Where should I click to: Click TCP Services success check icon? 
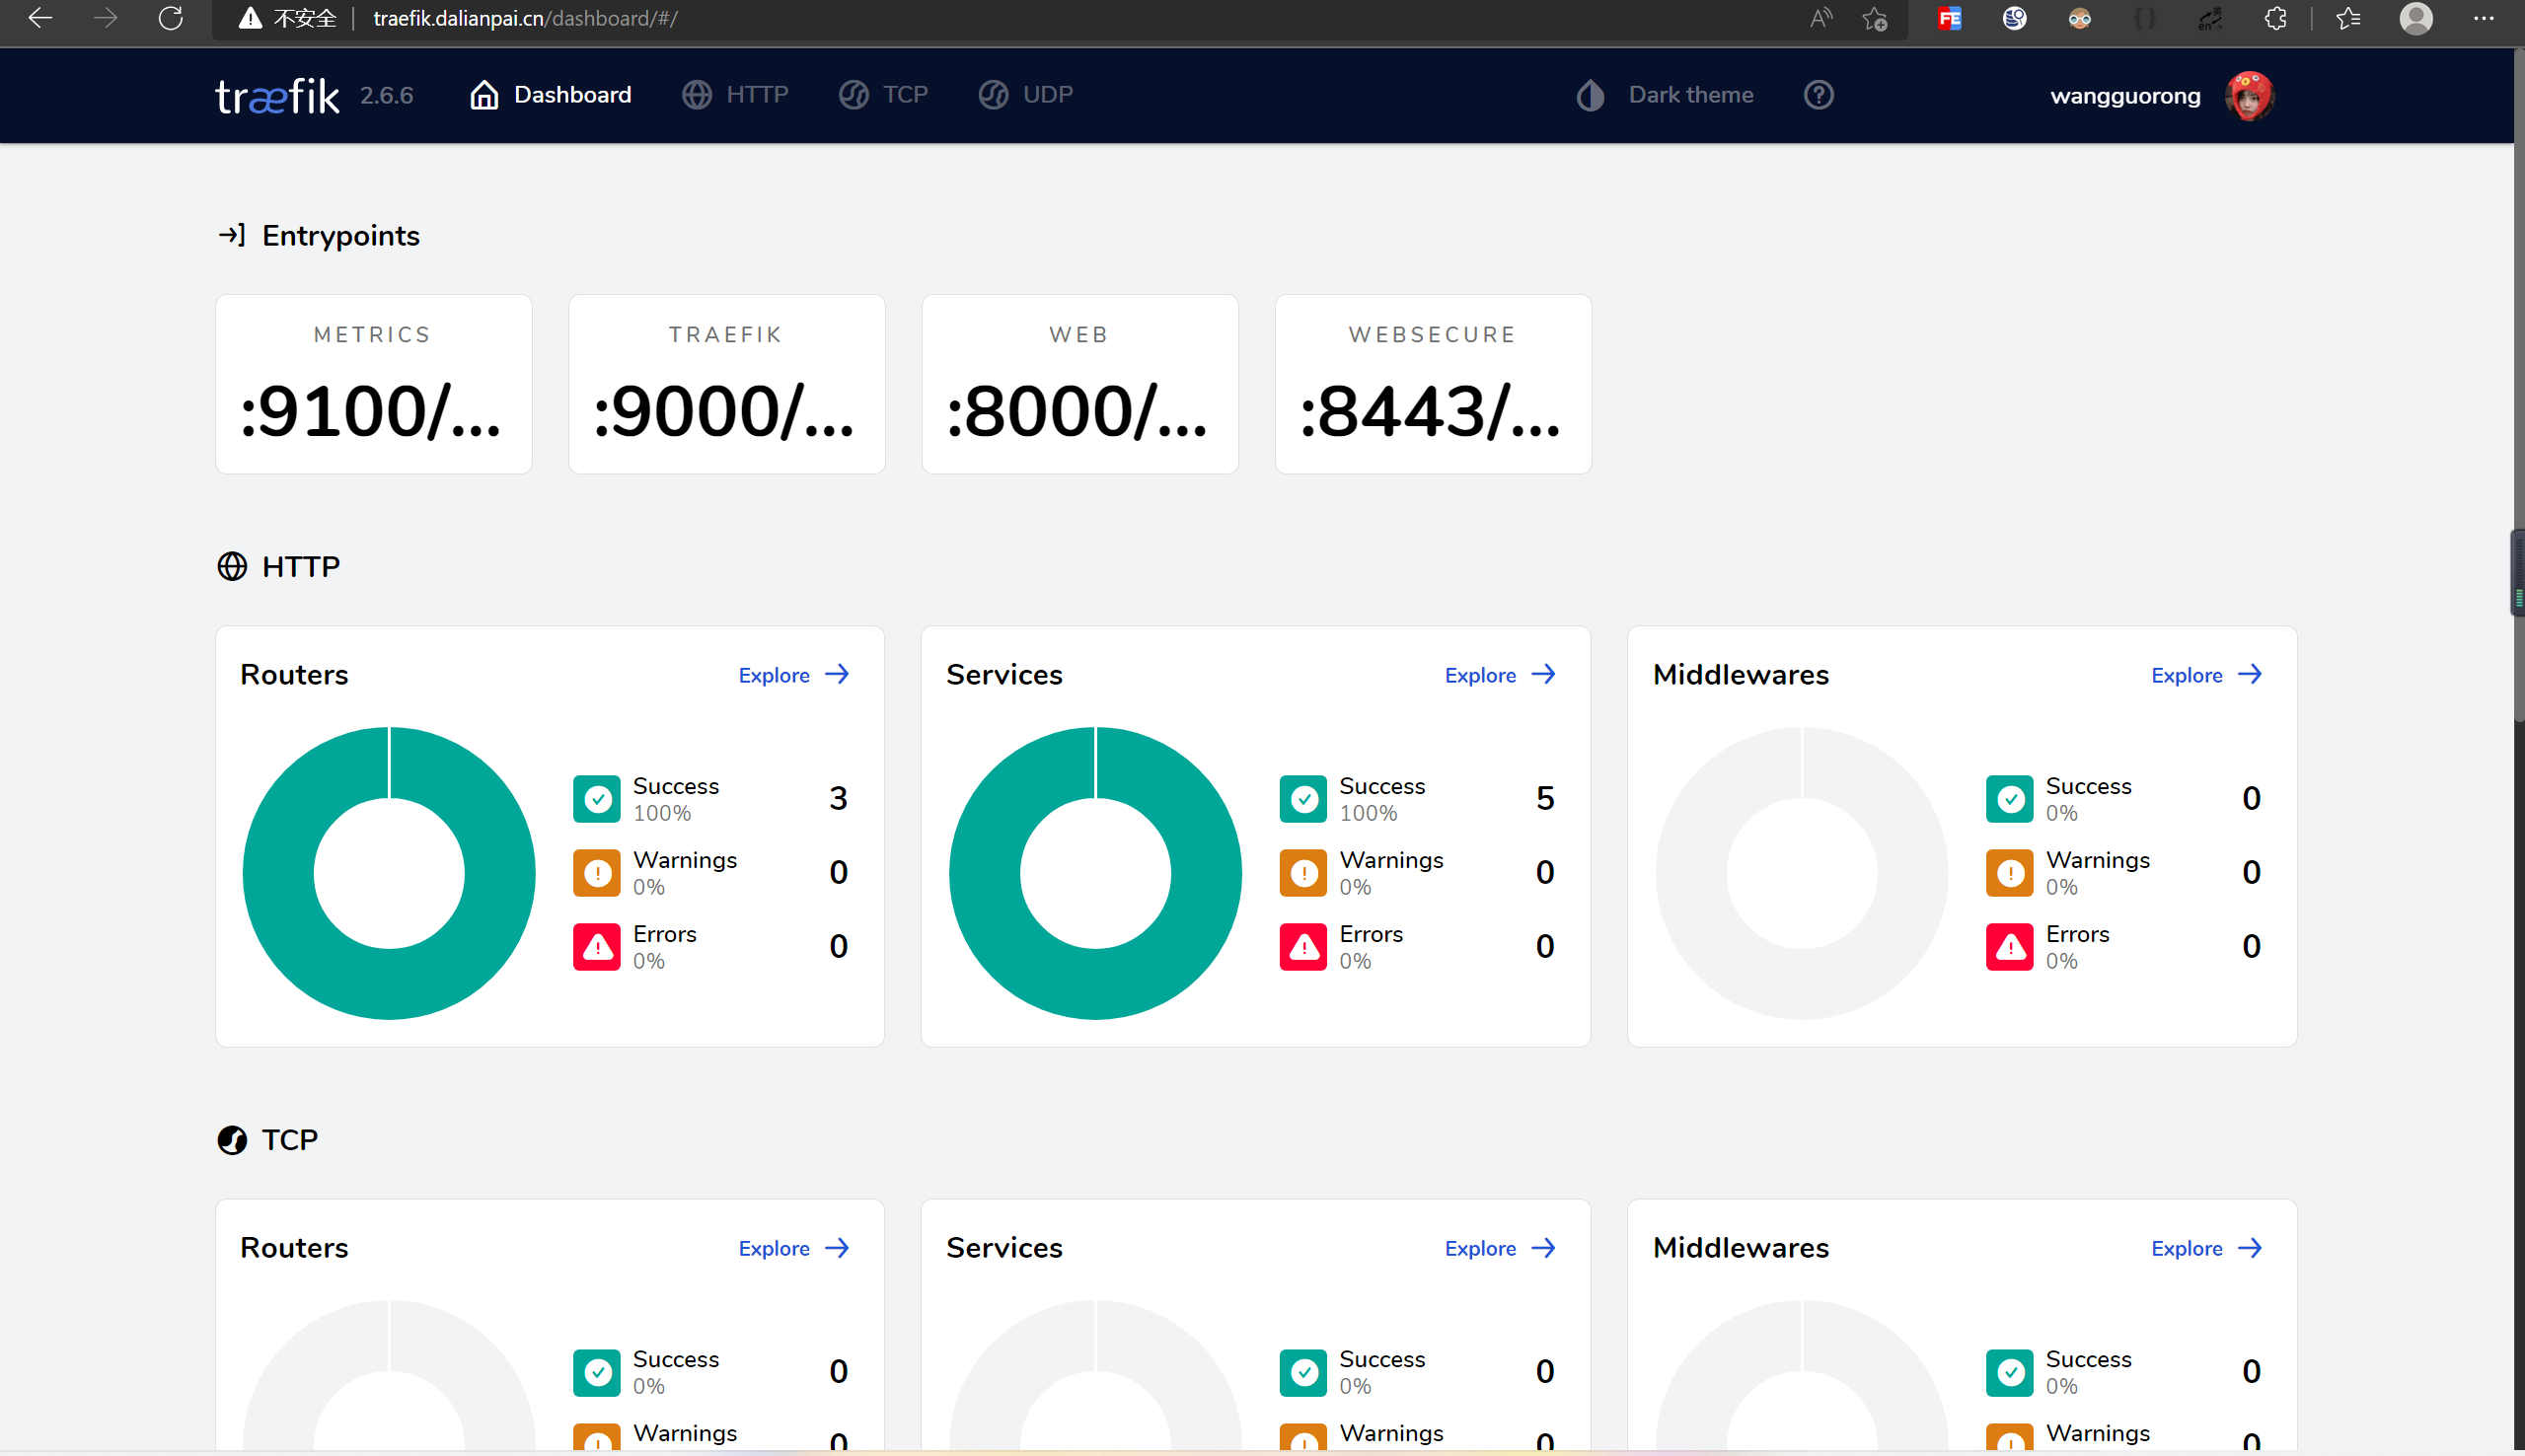coord(1303,1372)
